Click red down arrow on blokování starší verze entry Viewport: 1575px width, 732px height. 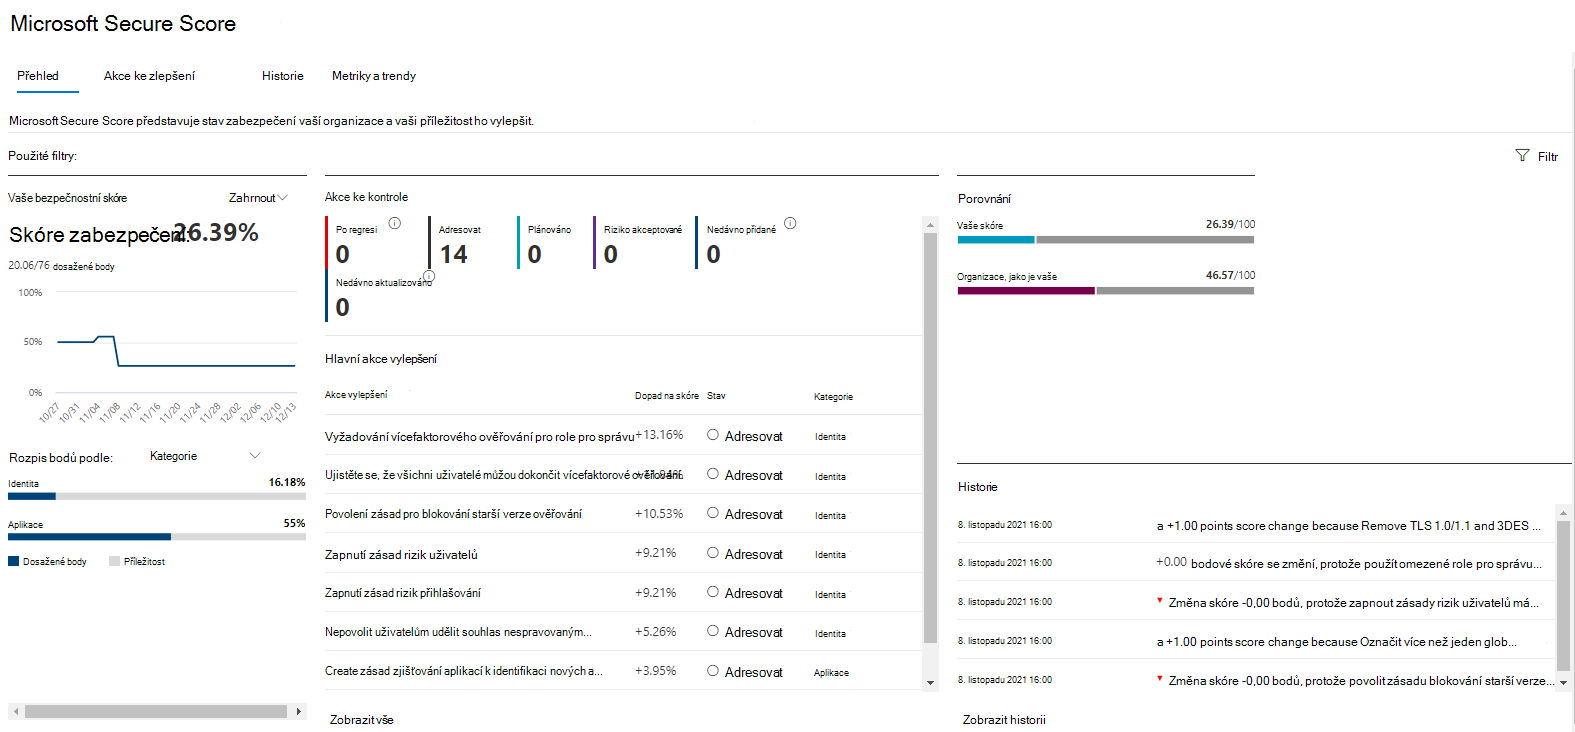[1160, 678]
